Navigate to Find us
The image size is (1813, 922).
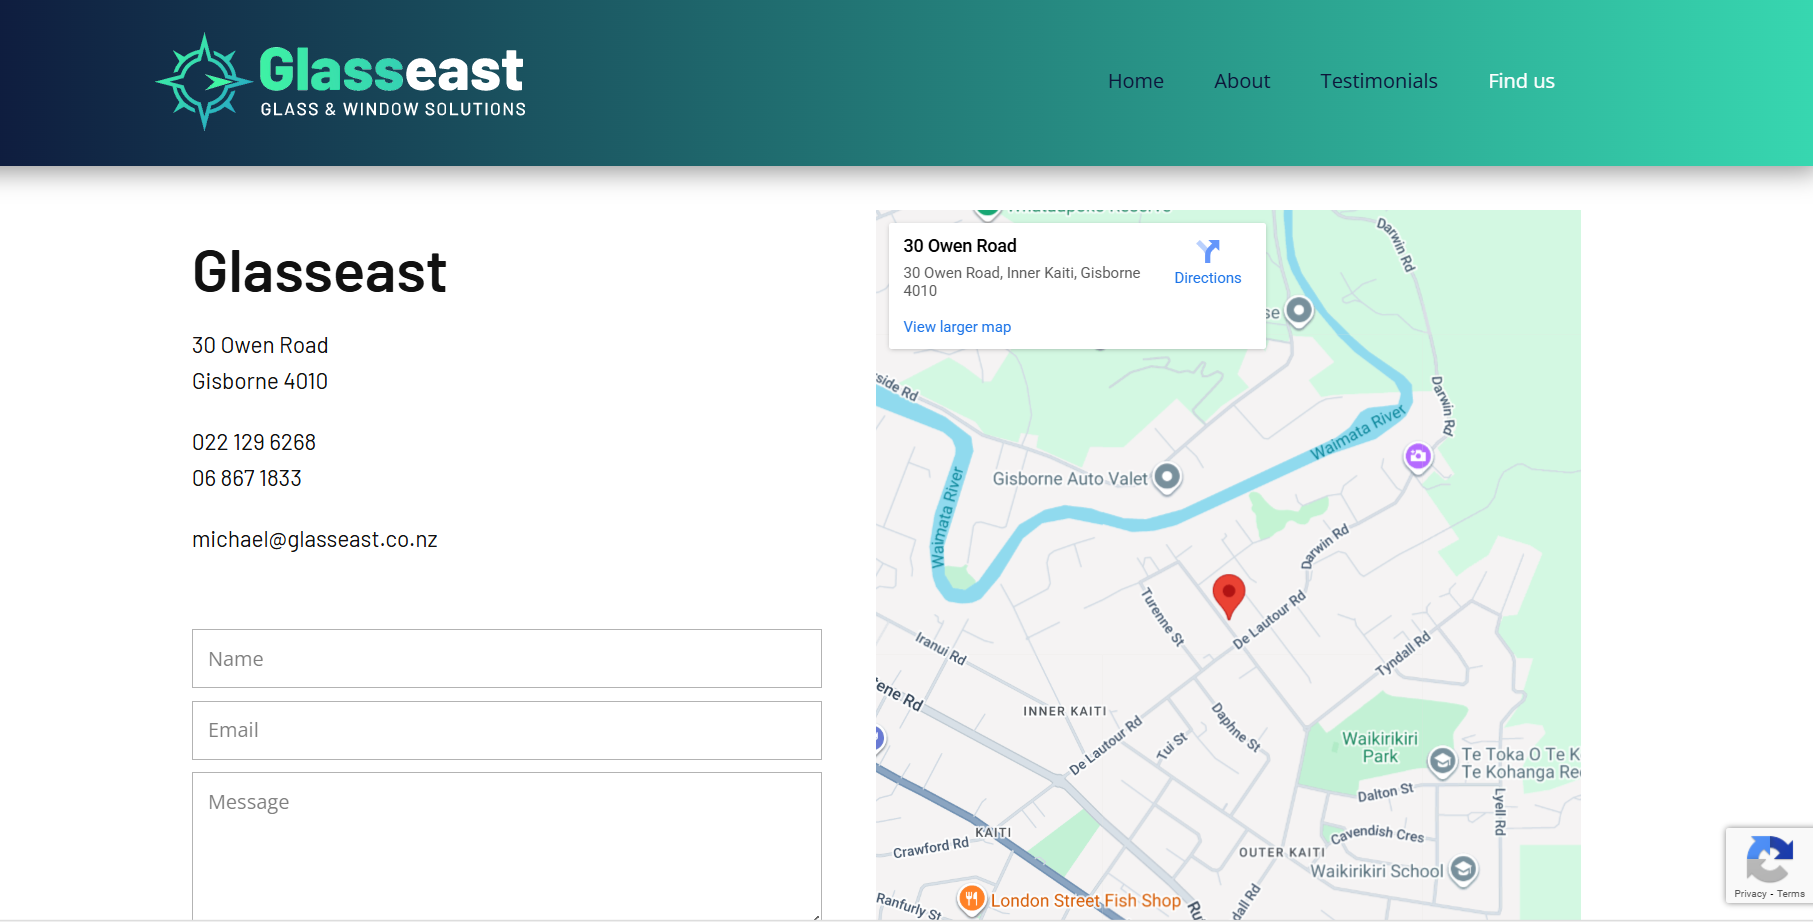click(x=1520, y=81)
